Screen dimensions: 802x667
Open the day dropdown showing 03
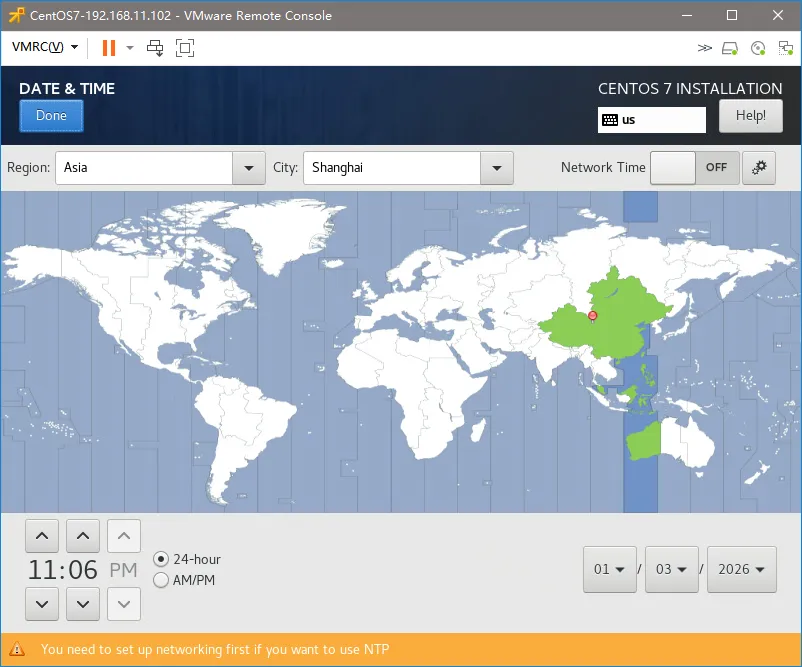pyautogui.click(x=672, y=569)
